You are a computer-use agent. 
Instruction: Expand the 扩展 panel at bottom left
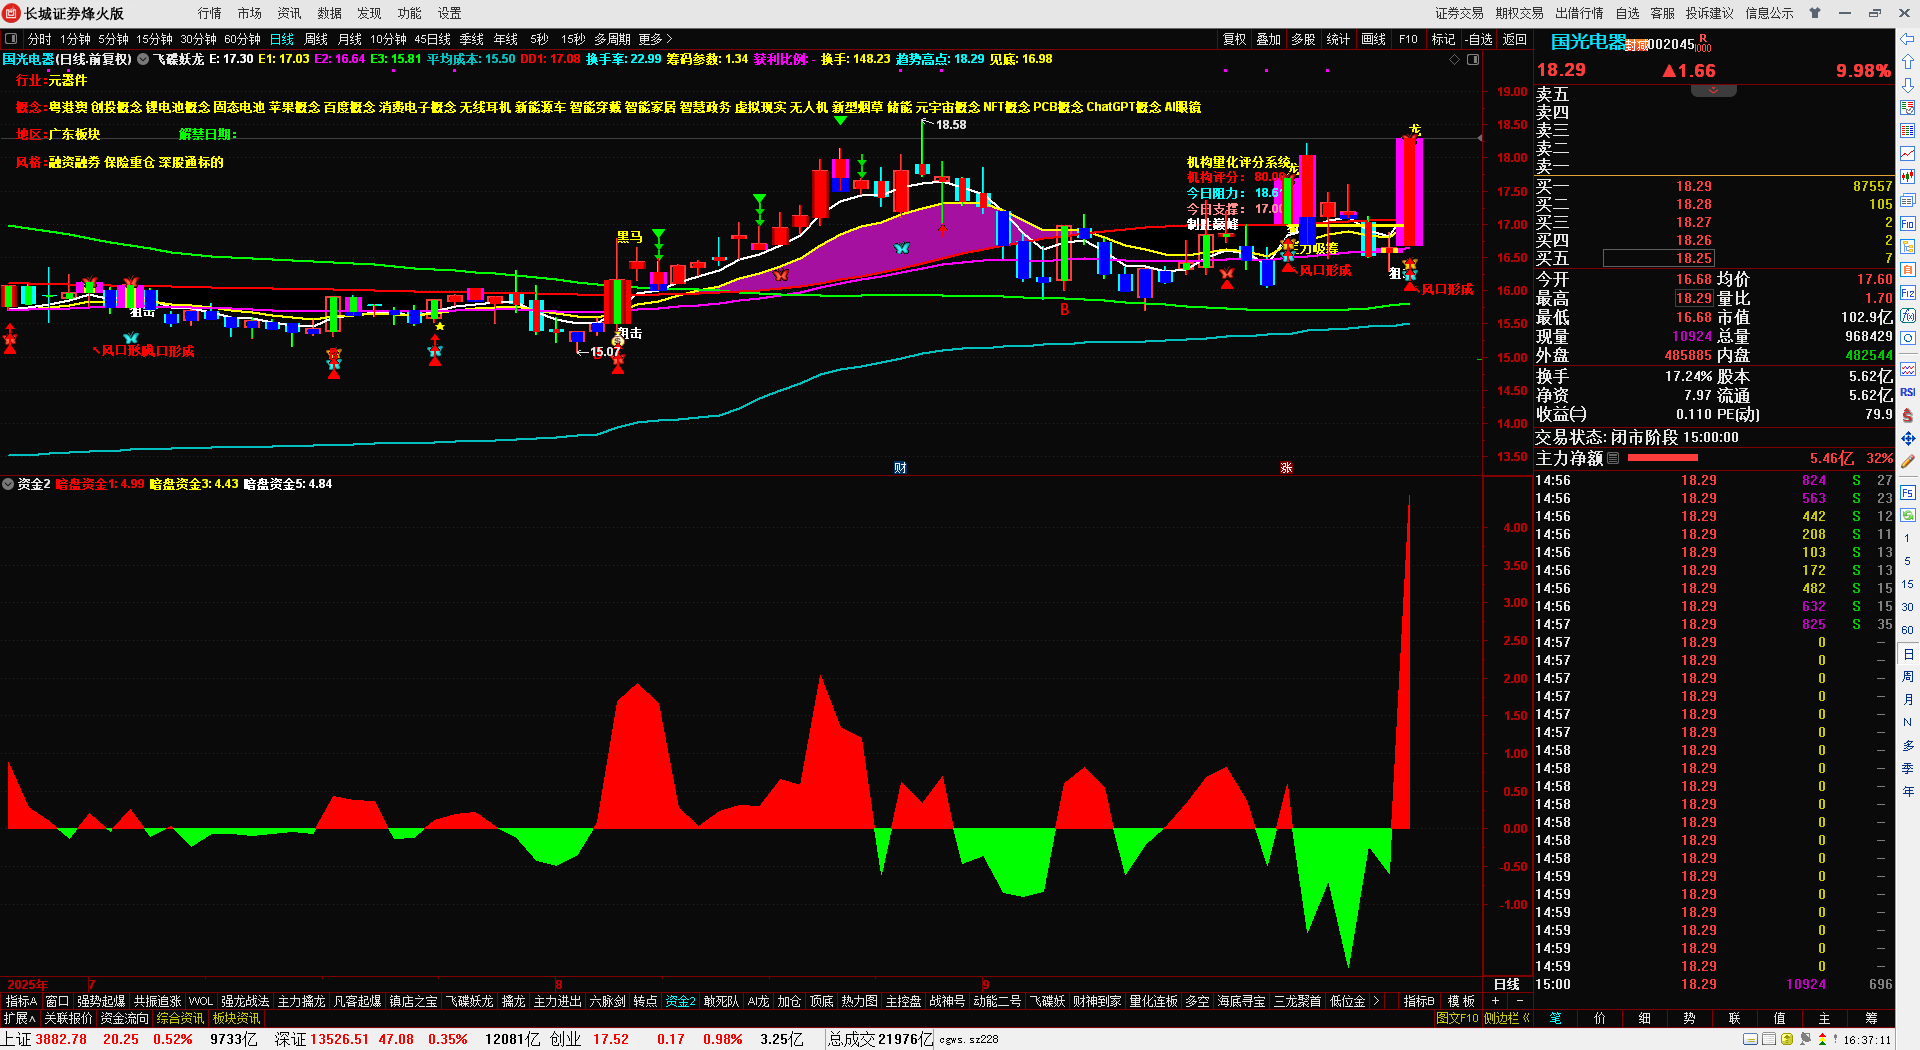[19, 1018]
